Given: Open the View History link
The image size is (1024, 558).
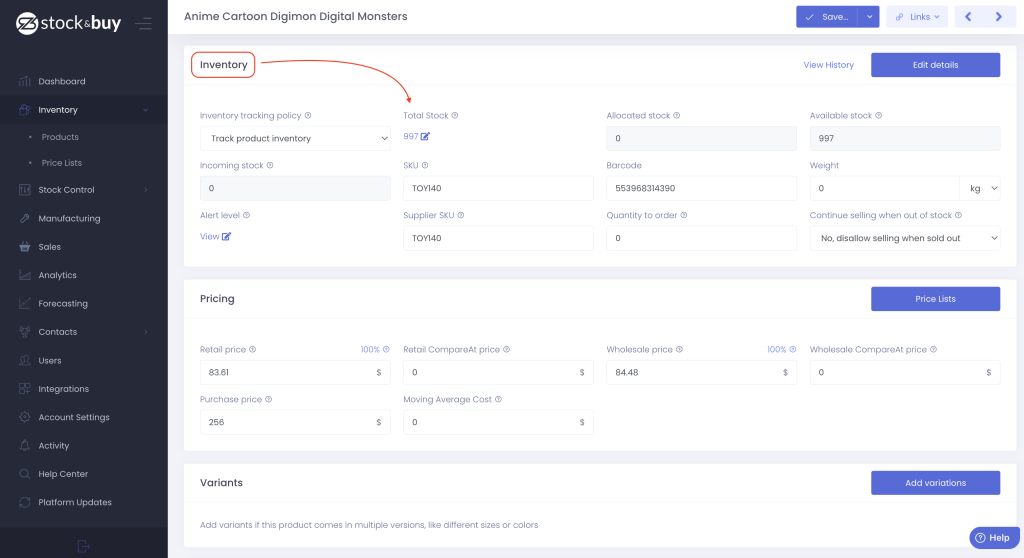Looking at the screenshot, I should [828, 65].
